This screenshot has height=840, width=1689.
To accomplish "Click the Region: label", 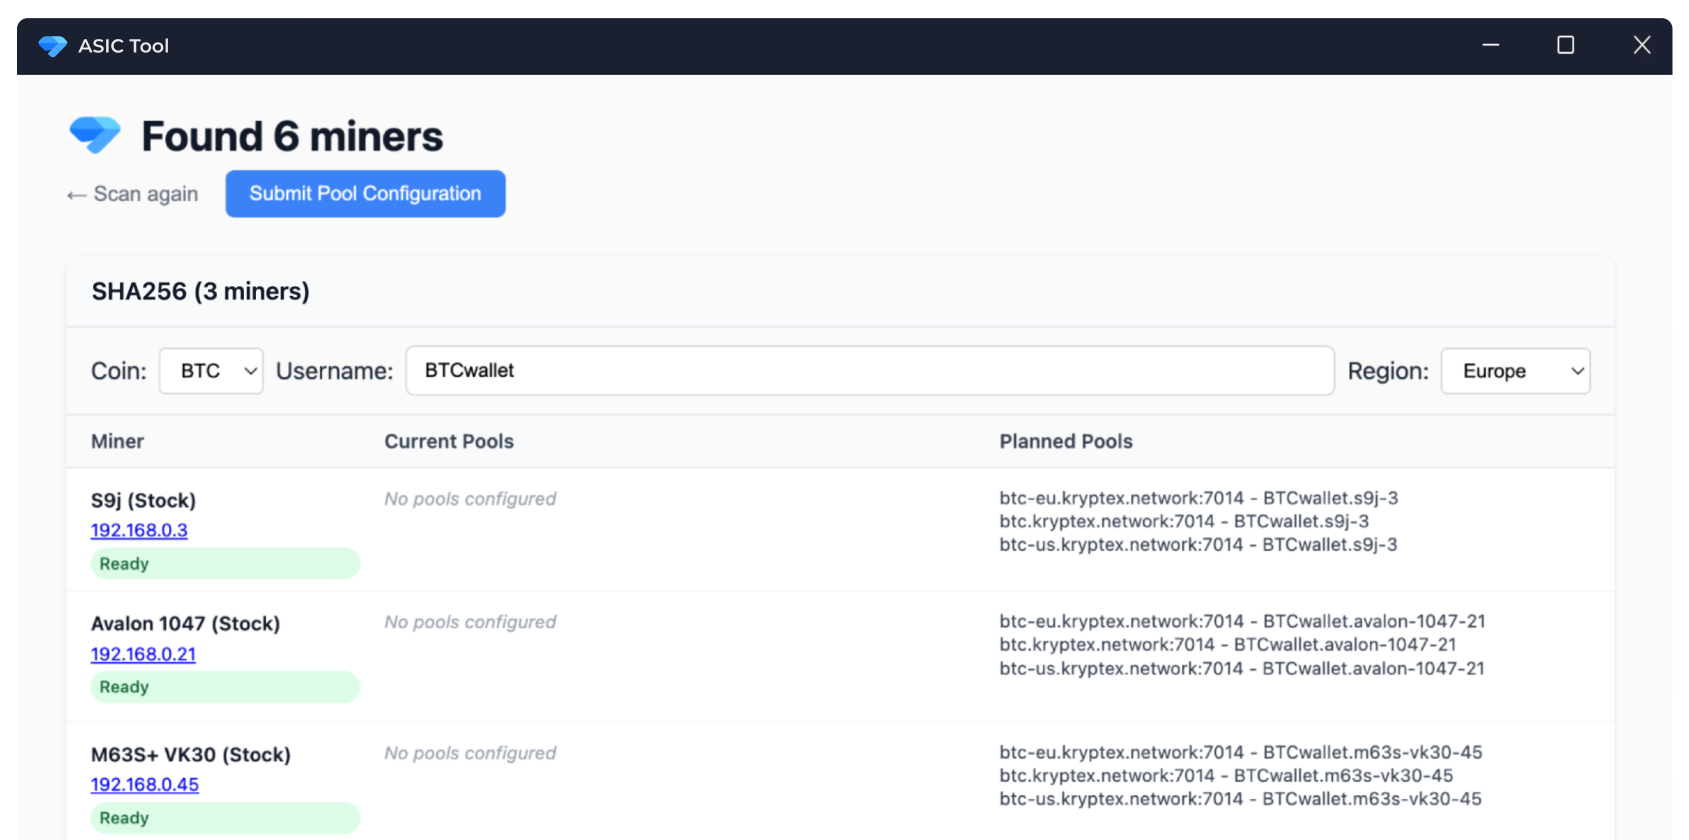I will point(1388,371).
